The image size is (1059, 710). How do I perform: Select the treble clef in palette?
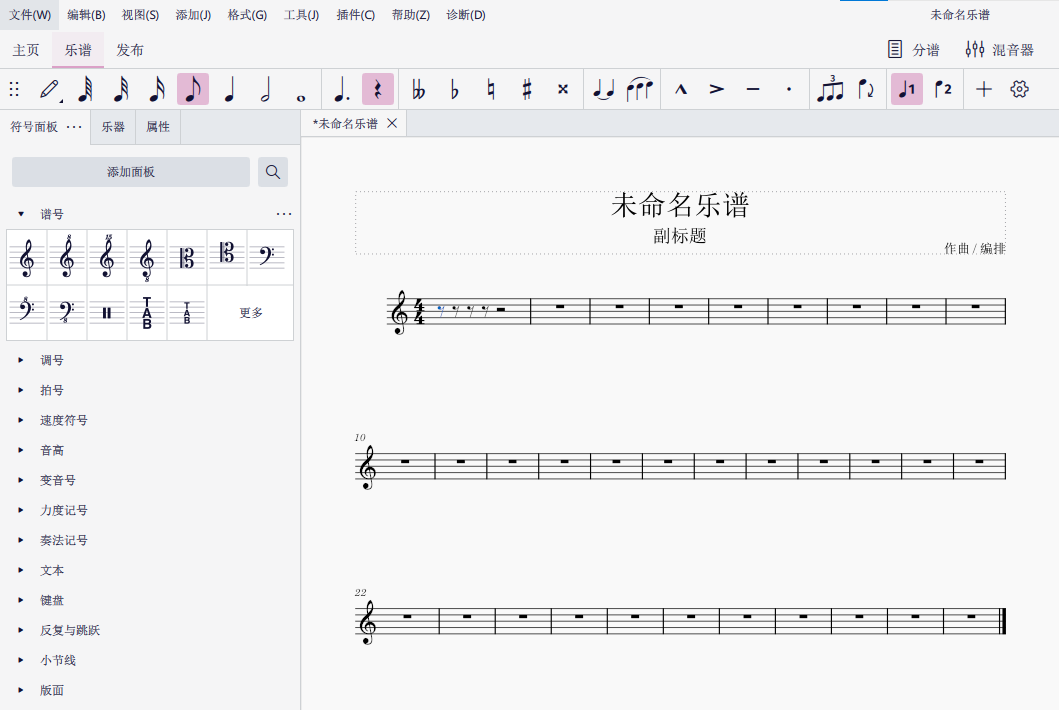pyautogui.click(x=26, y=255)
